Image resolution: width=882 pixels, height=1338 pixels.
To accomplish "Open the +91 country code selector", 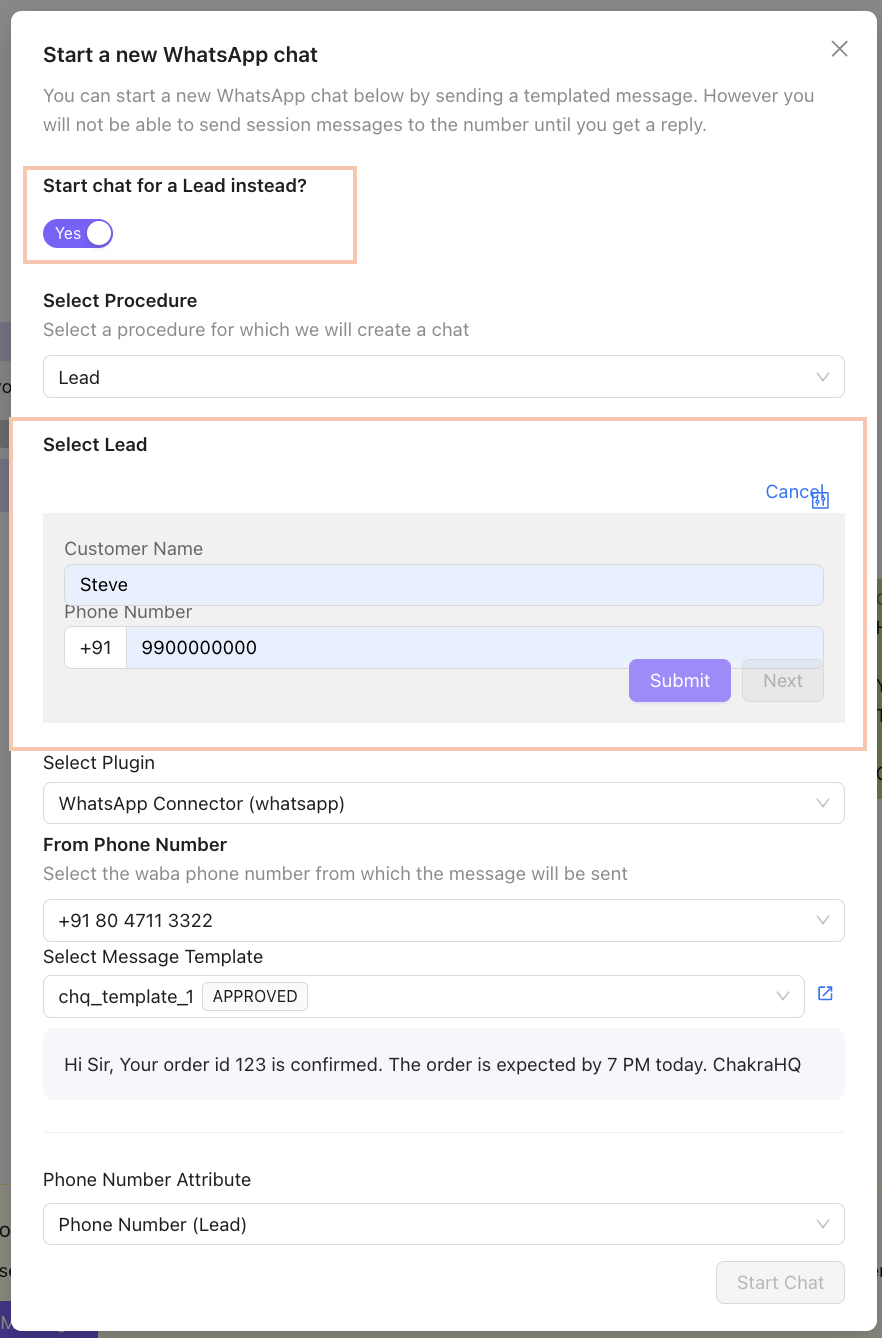I will pyautogui.click(x=94, y=647).
